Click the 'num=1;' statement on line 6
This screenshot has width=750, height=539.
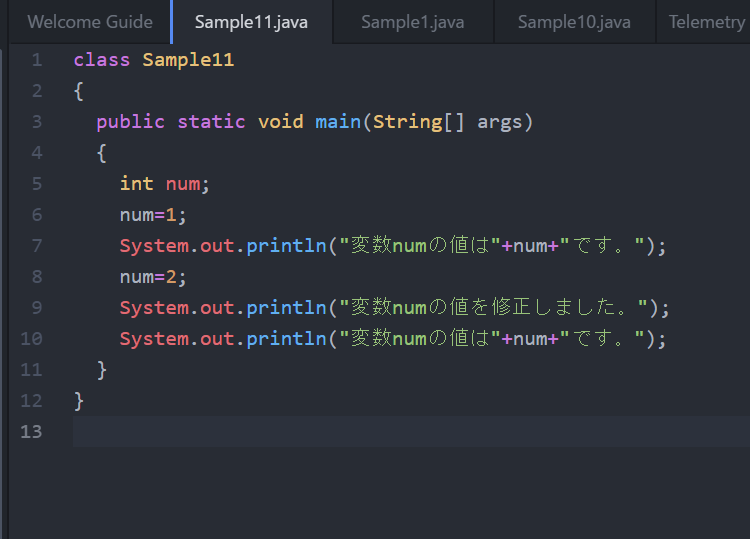[153, 216]
